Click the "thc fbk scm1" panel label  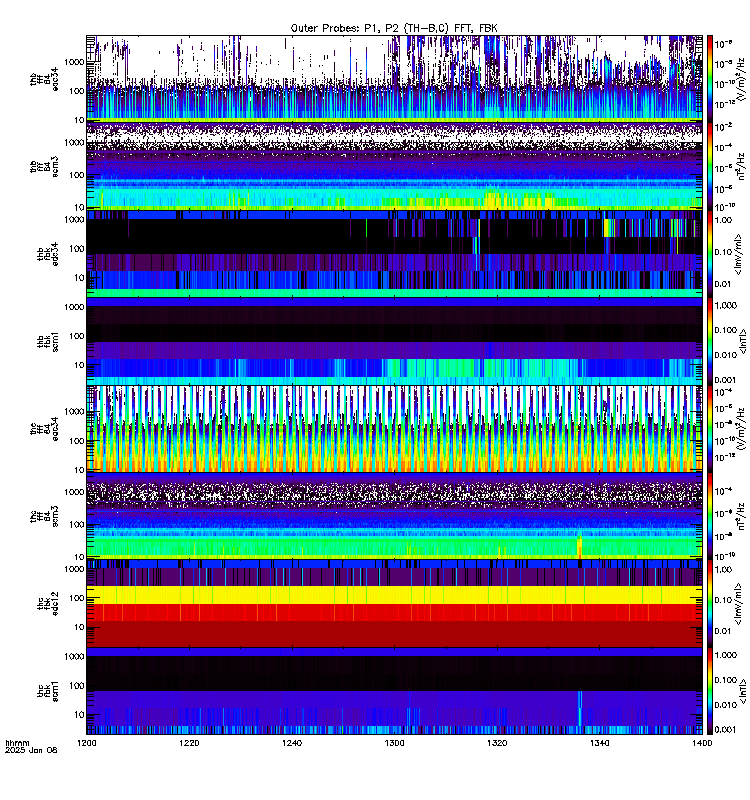(x=47, y=691)
